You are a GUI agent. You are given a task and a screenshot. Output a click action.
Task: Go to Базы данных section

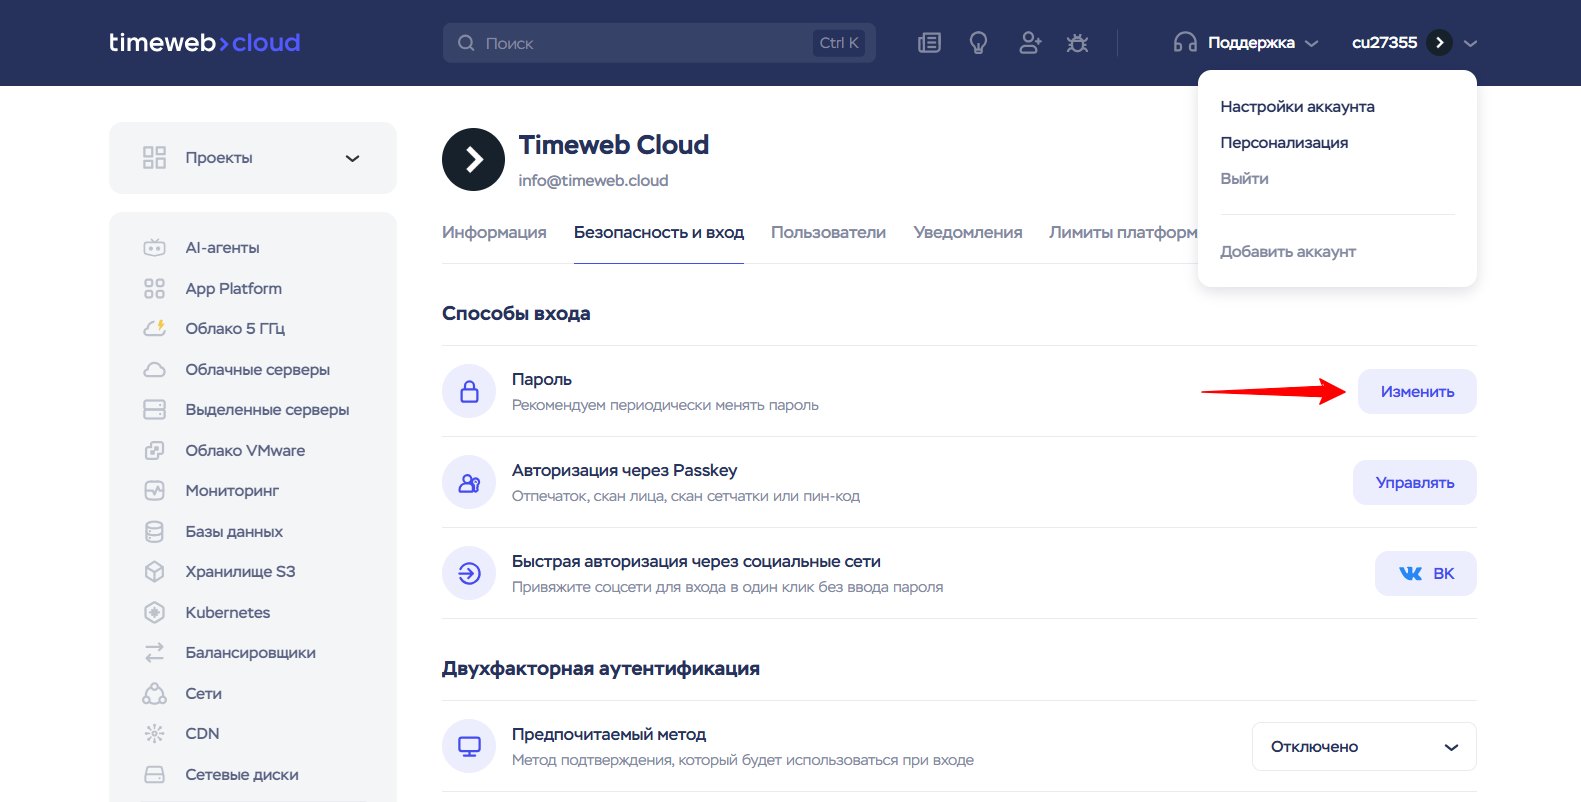tap(234, 531)
